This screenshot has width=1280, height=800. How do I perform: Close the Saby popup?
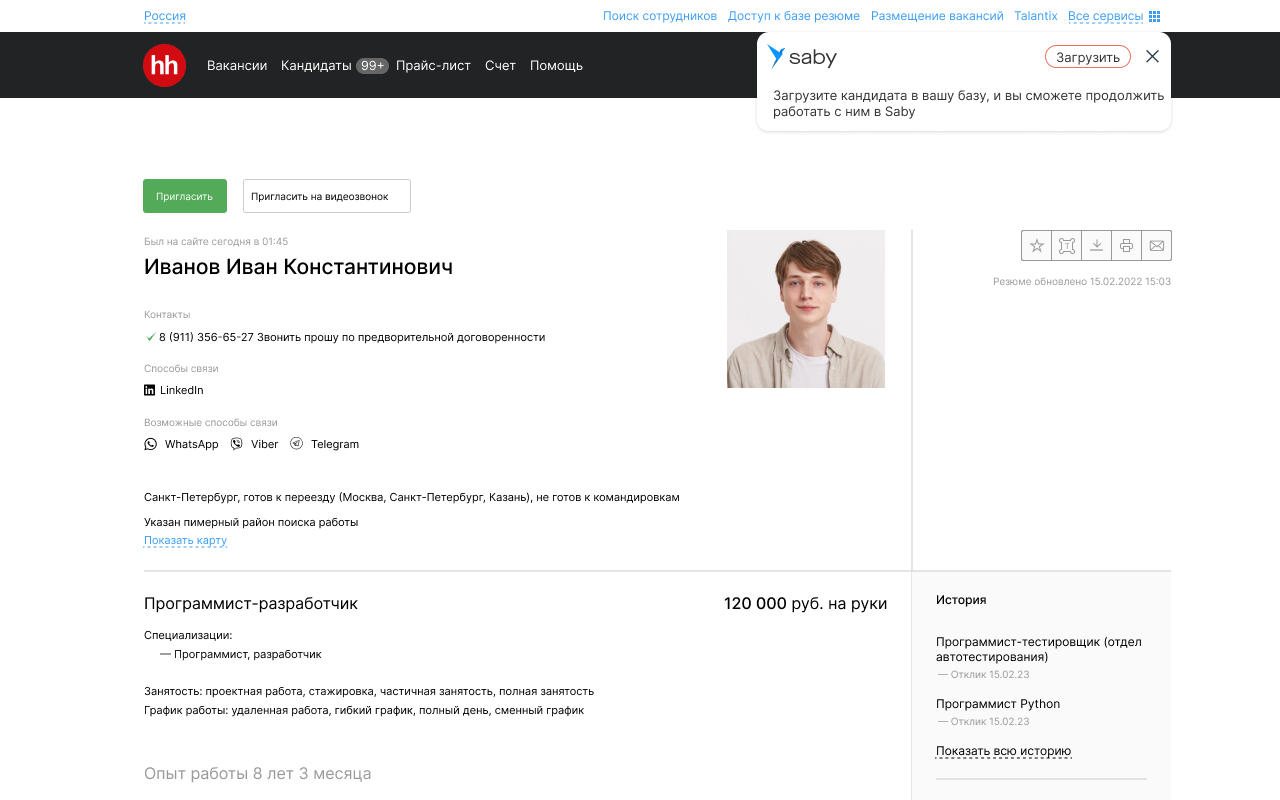pos(1152,57)
